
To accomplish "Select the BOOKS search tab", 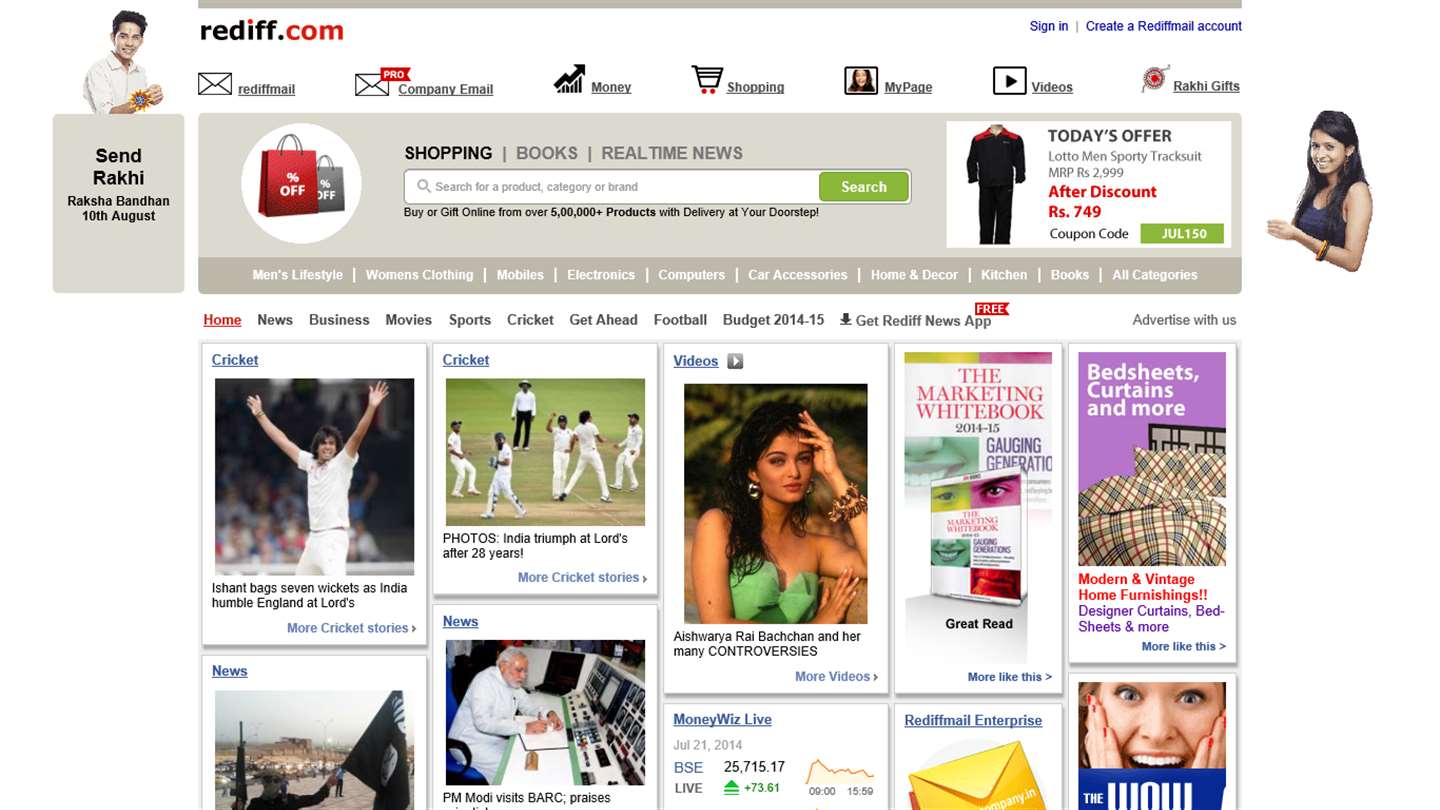I will tap(547, 153).
